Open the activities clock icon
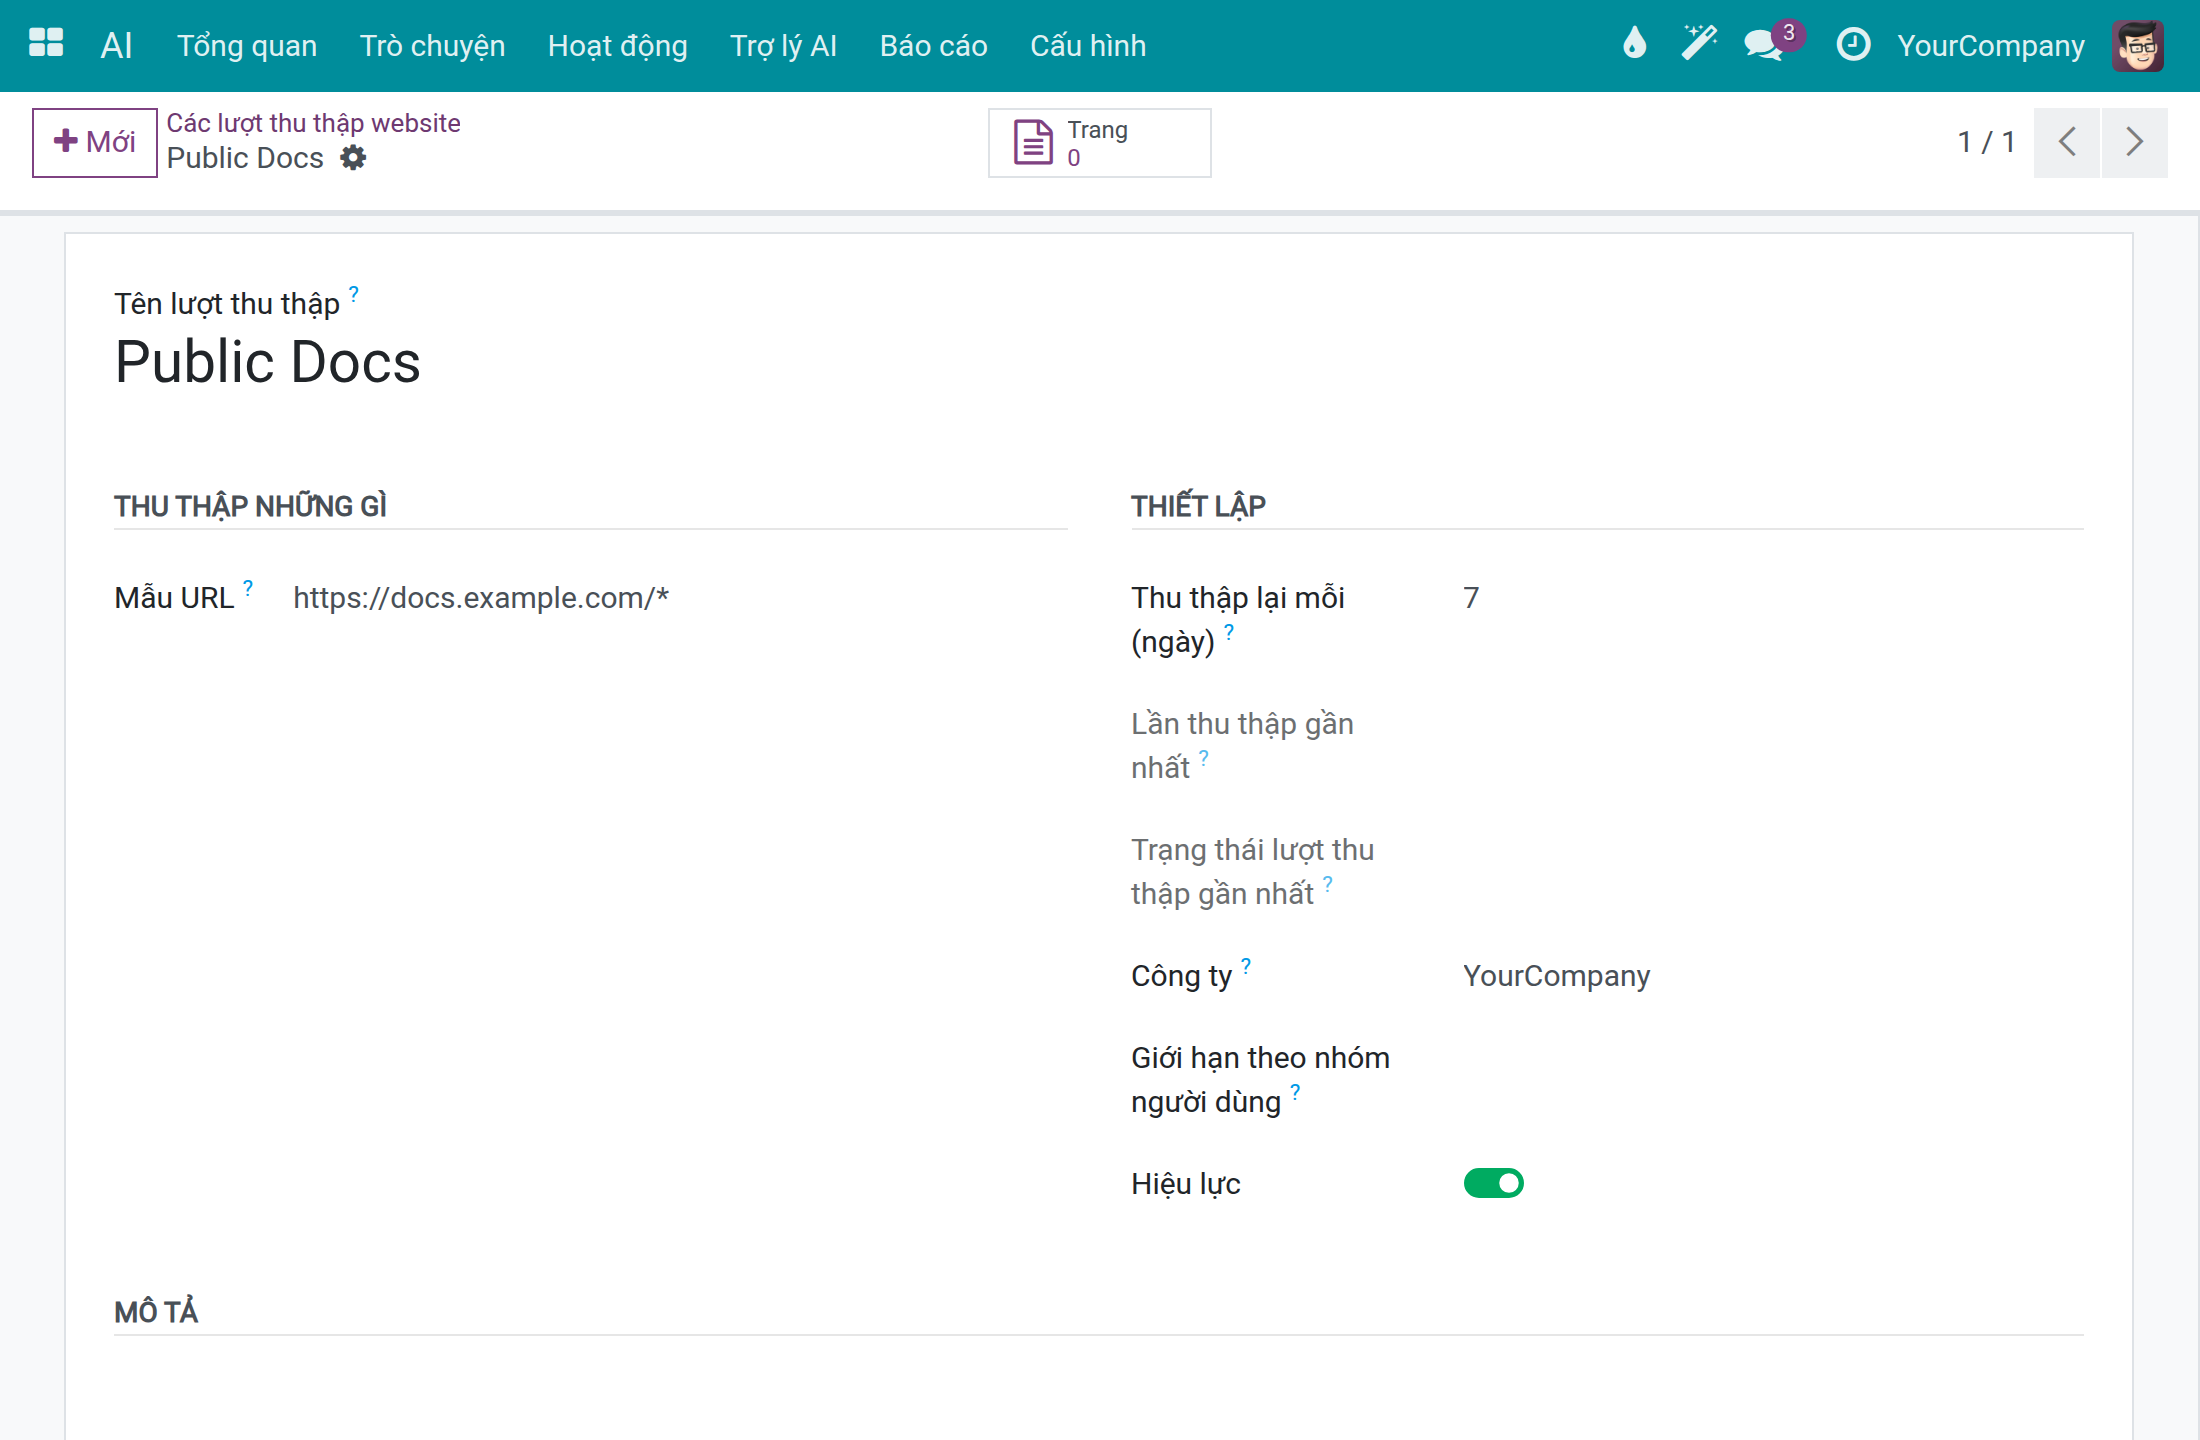Viewport: 2200px width, 1440px height. coord(1853,45)
